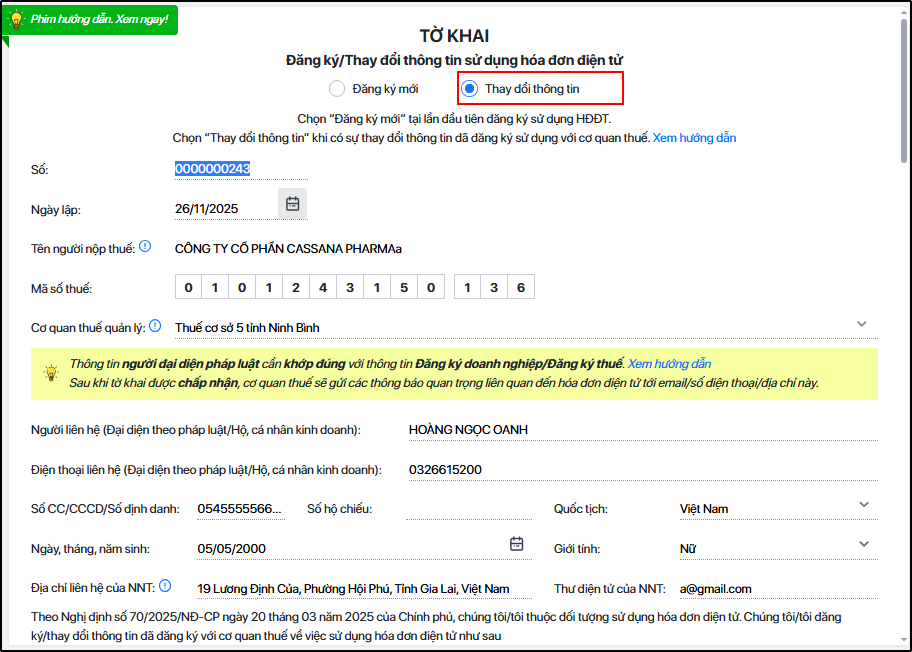Click info icon next to Cơ quan thuế quản lý

pyautogui.click(x=155, y=326)
